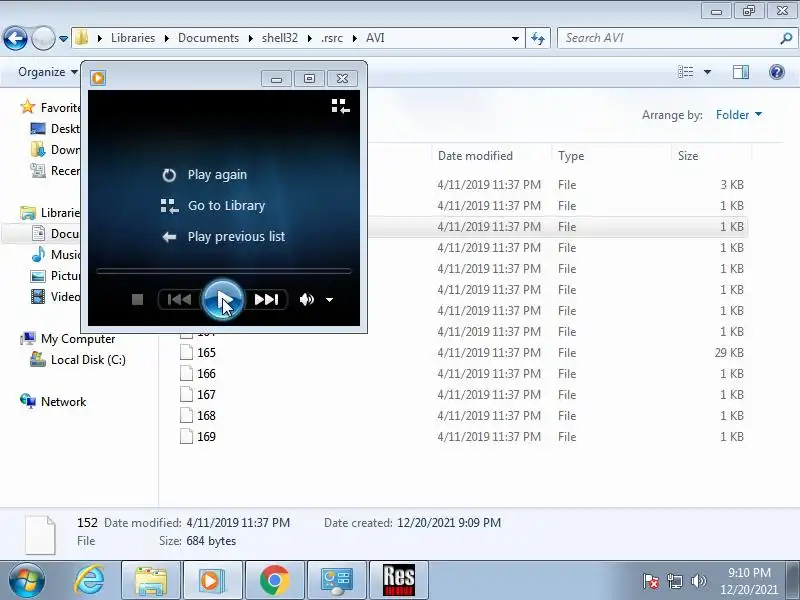Open Pictures library in navigation pane

click(x=55, y=276)
